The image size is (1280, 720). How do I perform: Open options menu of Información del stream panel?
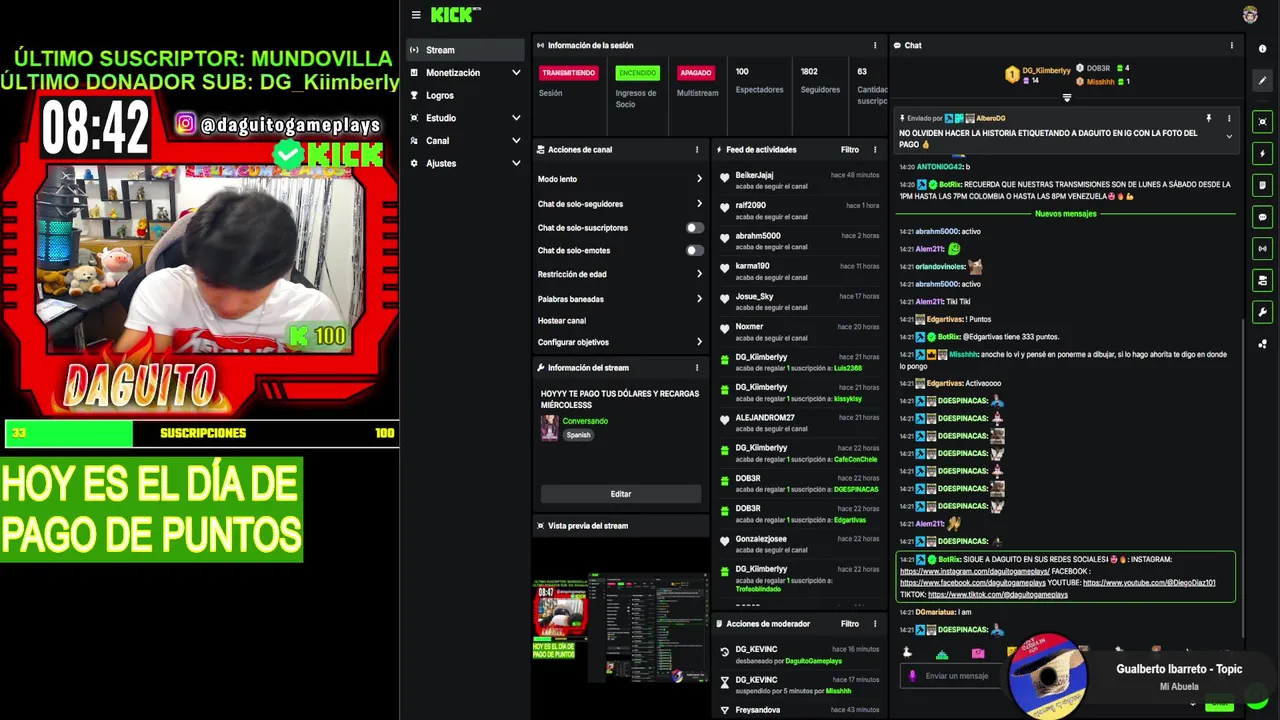697,368
